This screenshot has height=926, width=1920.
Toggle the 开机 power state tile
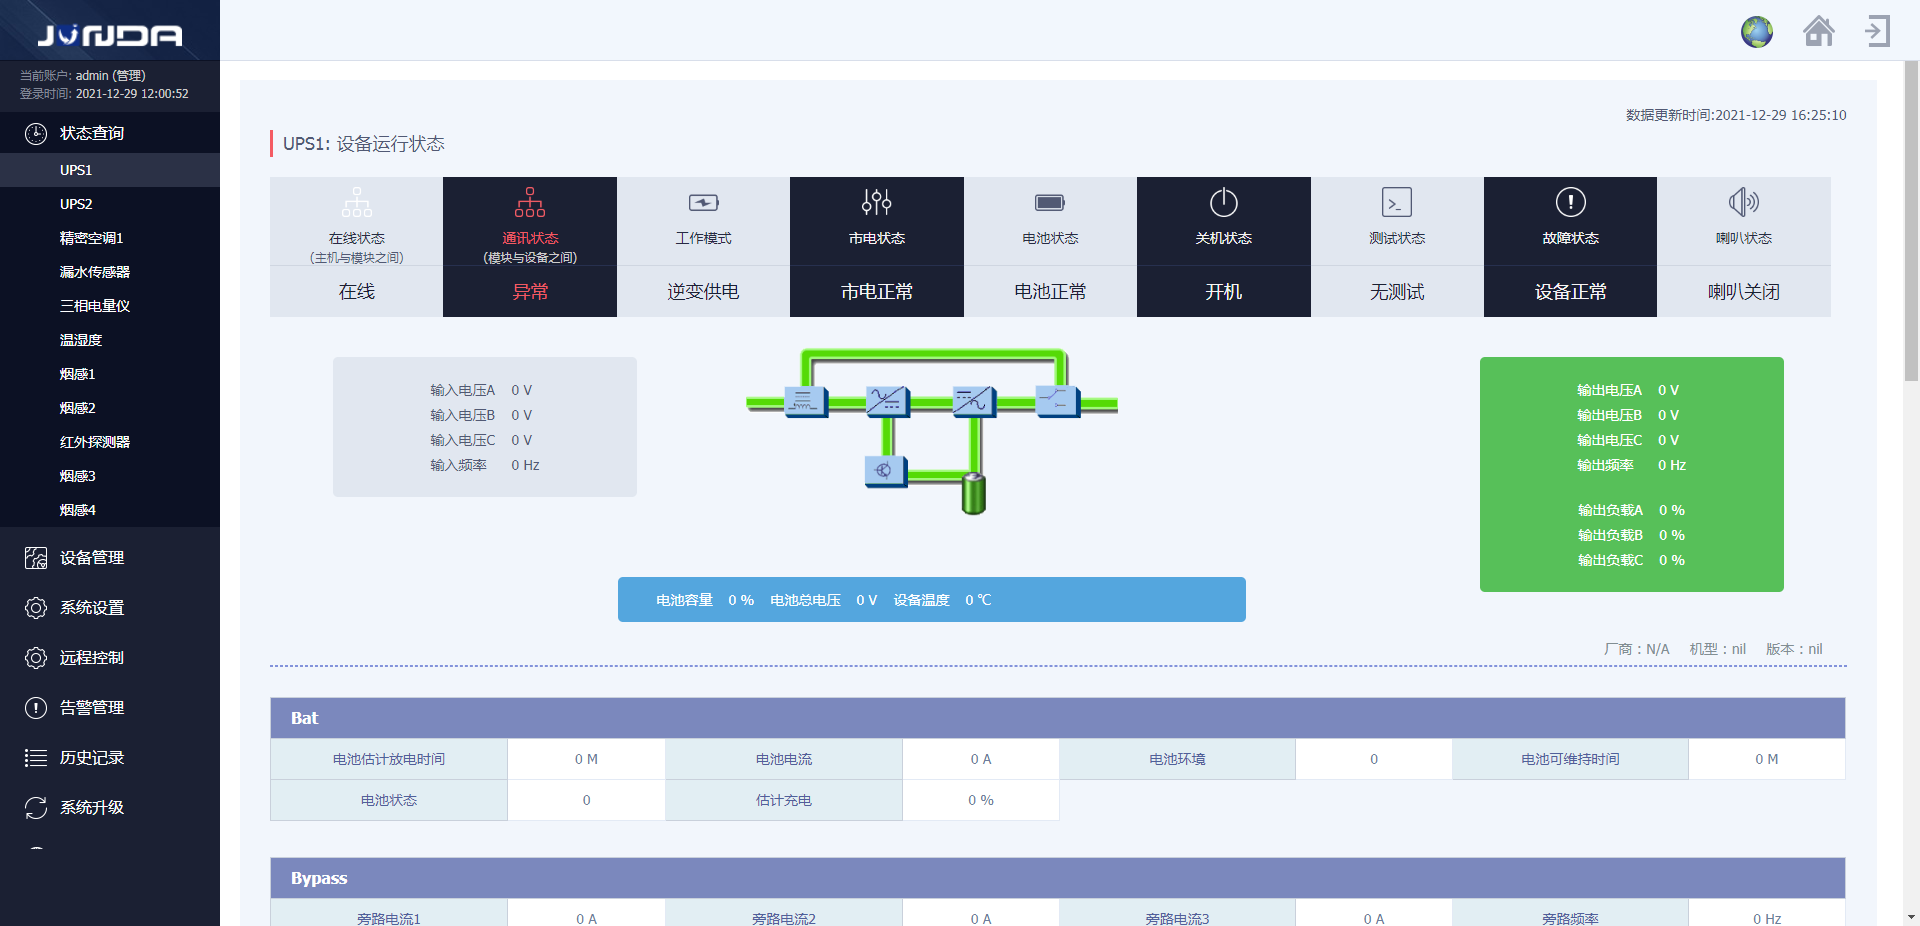pos(1223,291)
